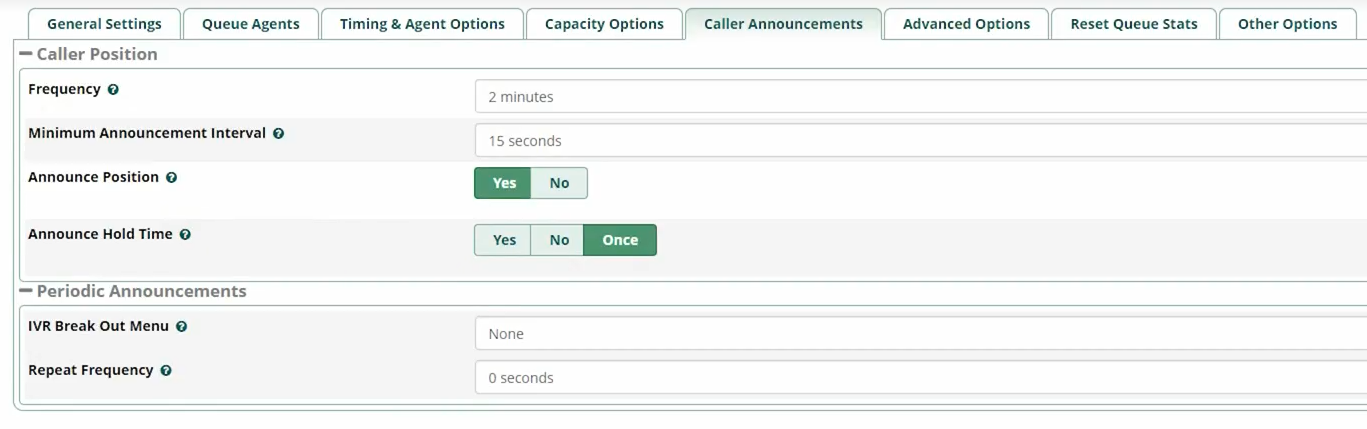Screen dimensions: 1367x429
Task: Choose Once for Announce Hold Time
Action: click(x=620, y=240)
